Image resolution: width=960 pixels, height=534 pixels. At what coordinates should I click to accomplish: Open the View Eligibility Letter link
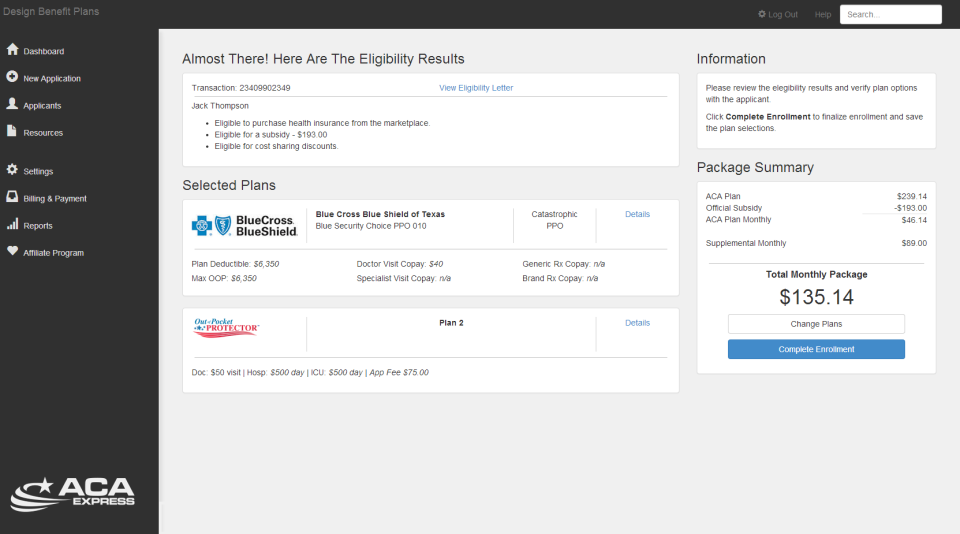click(x=476, y=88)
